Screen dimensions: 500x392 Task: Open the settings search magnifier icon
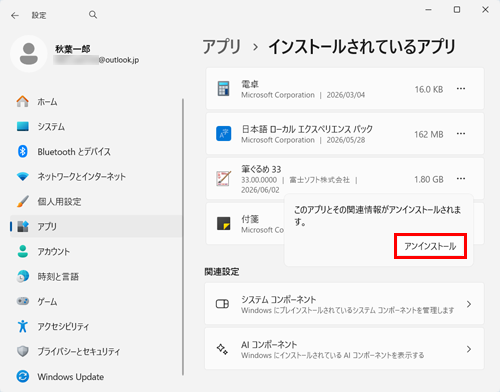(93, 15)
